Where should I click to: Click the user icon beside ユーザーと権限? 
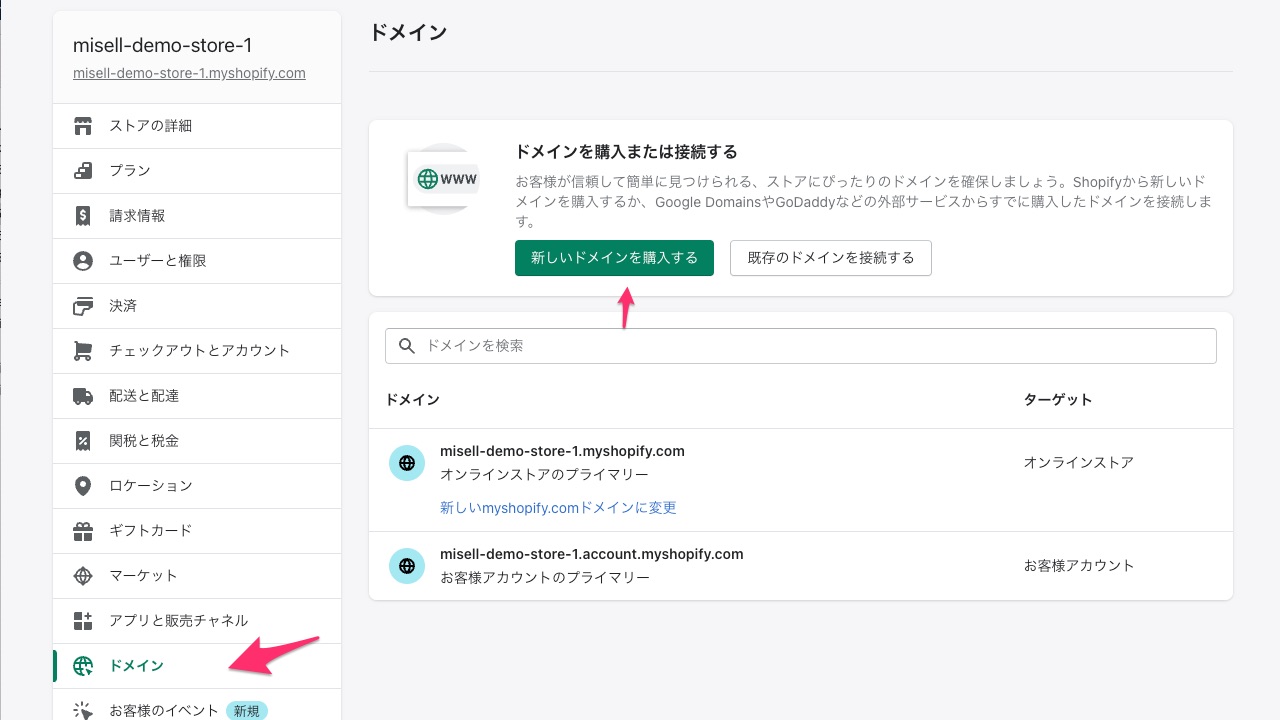(83, 261)
